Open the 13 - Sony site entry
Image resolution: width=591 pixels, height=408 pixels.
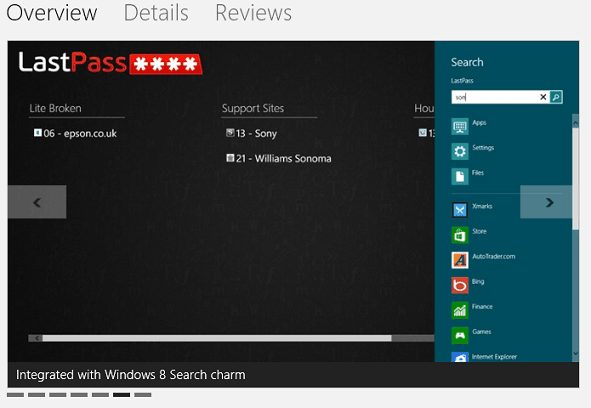[251, 133]
